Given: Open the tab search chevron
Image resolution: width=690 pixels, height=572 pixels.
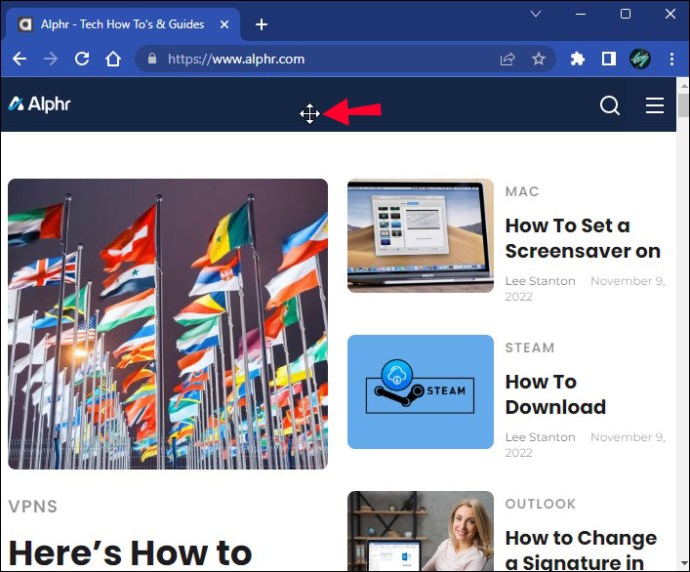Looking at the screenshot, I should (x=536, y=14).
